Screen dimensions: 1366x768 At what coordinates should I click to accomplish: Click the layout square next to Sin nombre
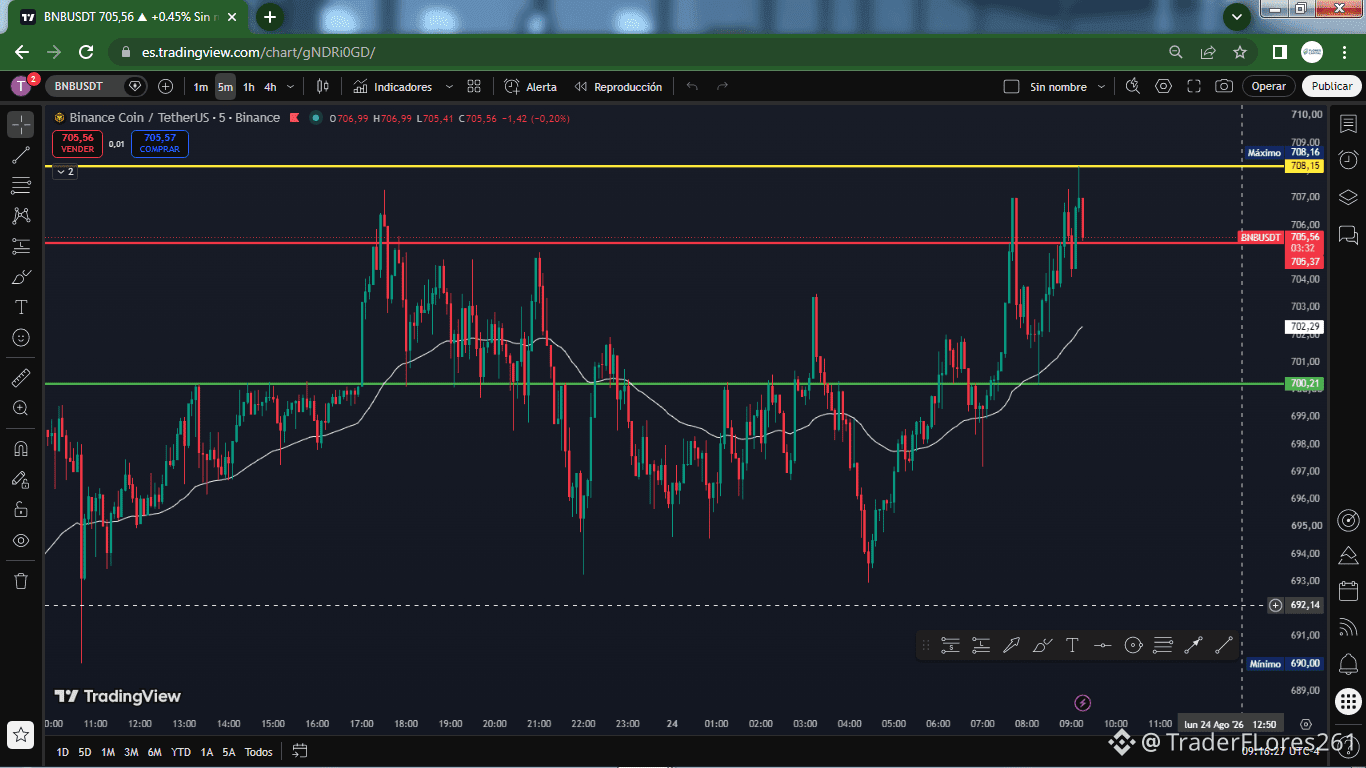(1011, 87)
